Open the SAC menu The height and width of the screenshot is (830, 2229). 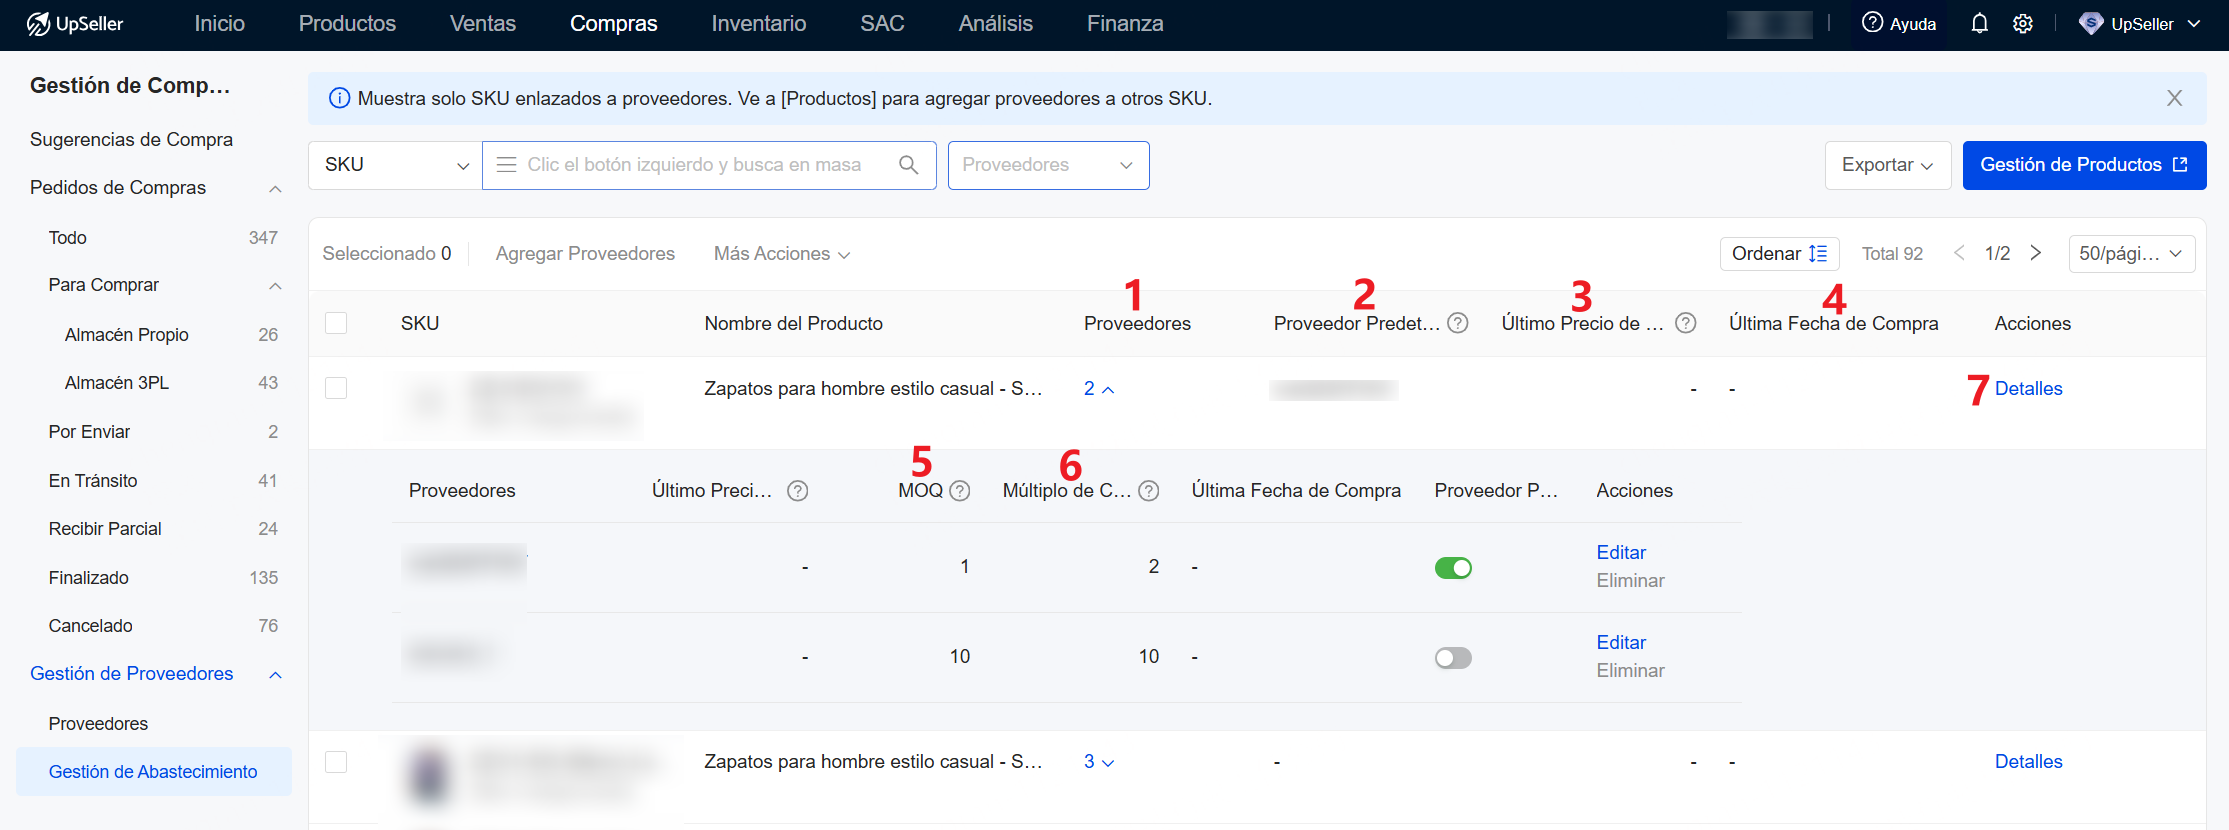pos(882,24)
